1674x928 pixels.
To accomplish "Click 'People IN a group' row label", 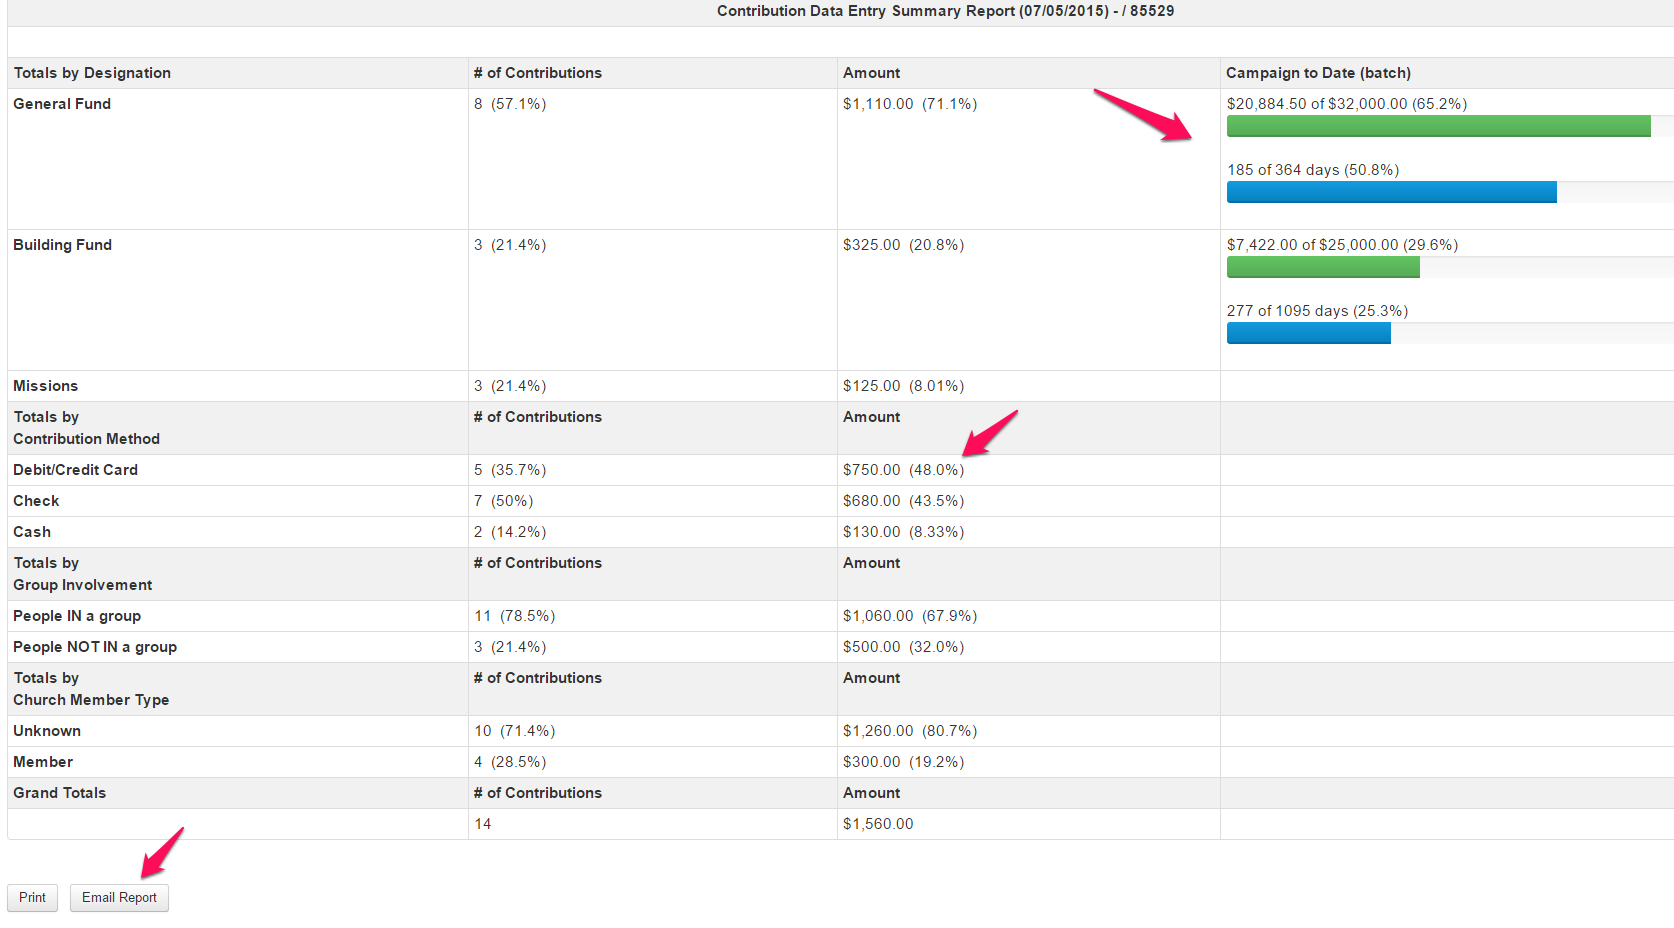I will (x=77, y=616).
